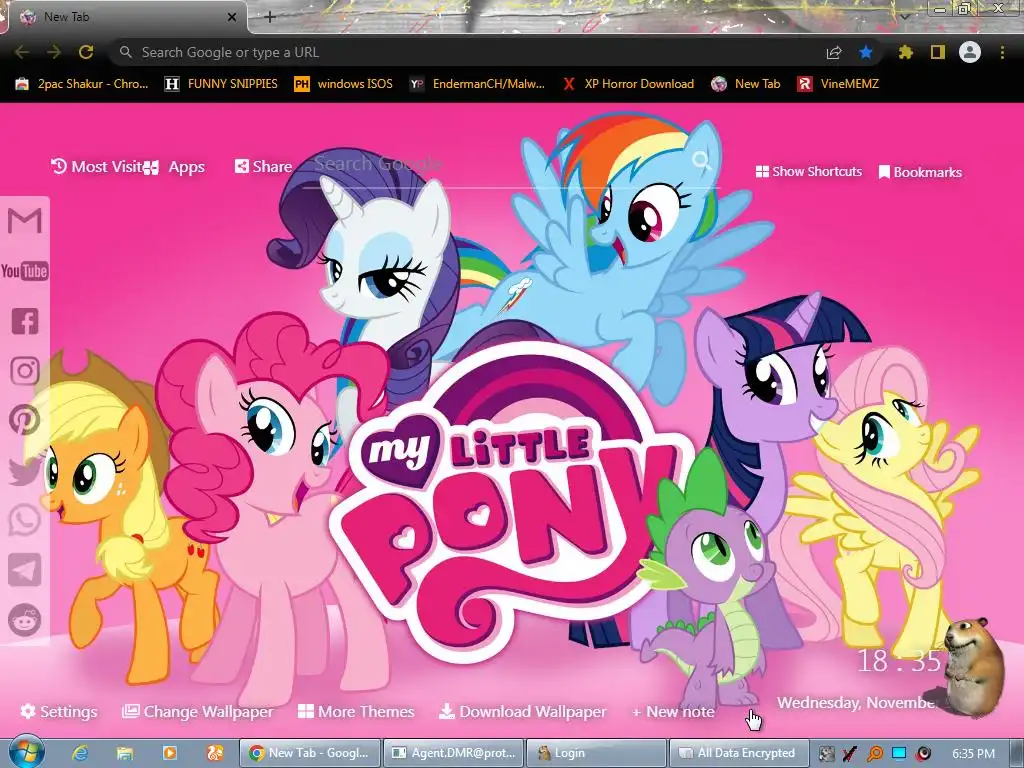Switch to Login taskbar window
This screenshot has width=1024, height=768.
point(597,753)
